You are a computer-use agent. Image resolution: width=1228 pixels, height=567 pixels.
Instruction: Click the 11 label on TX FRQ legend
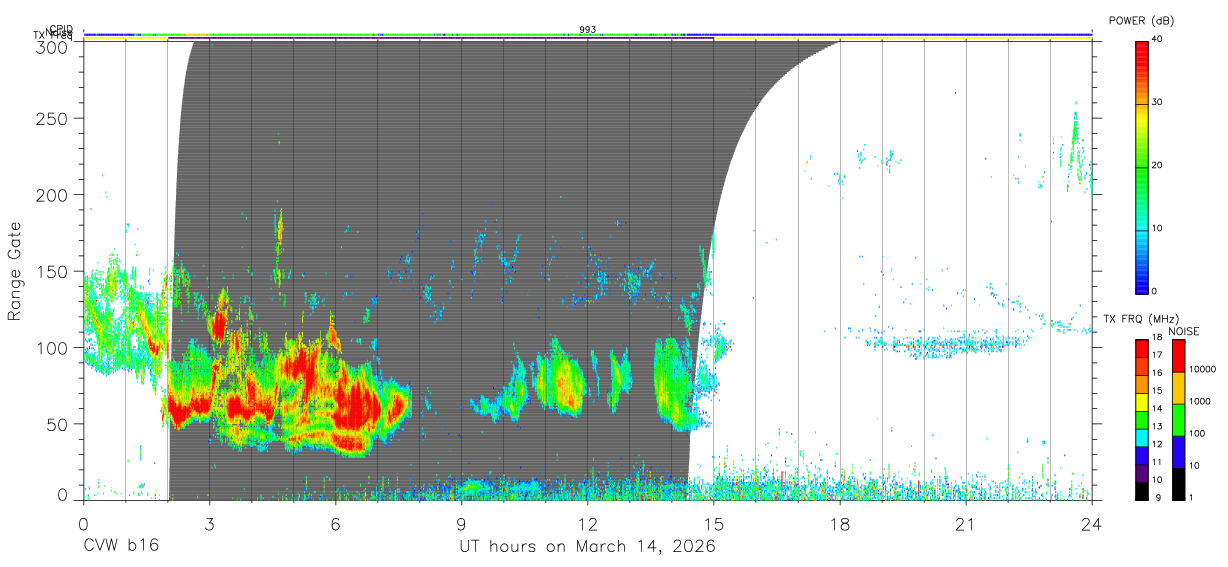coord(1156,462)
